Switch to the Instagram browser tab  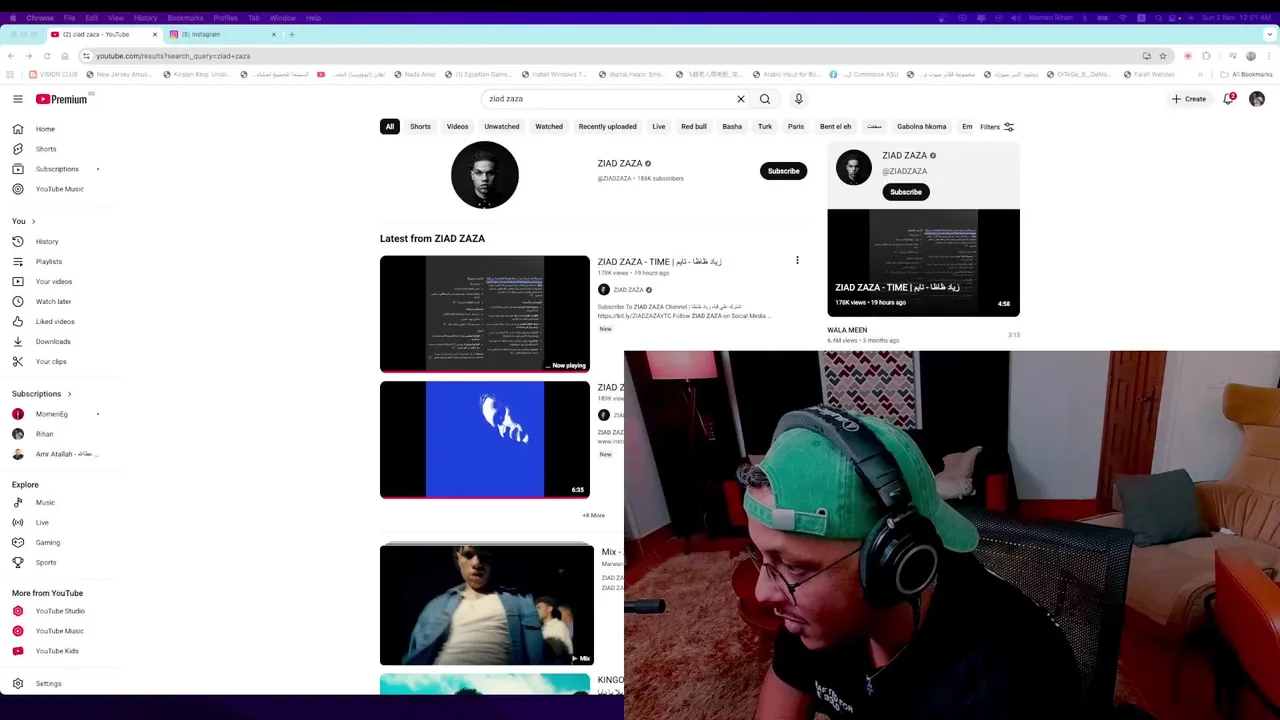(220, 34)
